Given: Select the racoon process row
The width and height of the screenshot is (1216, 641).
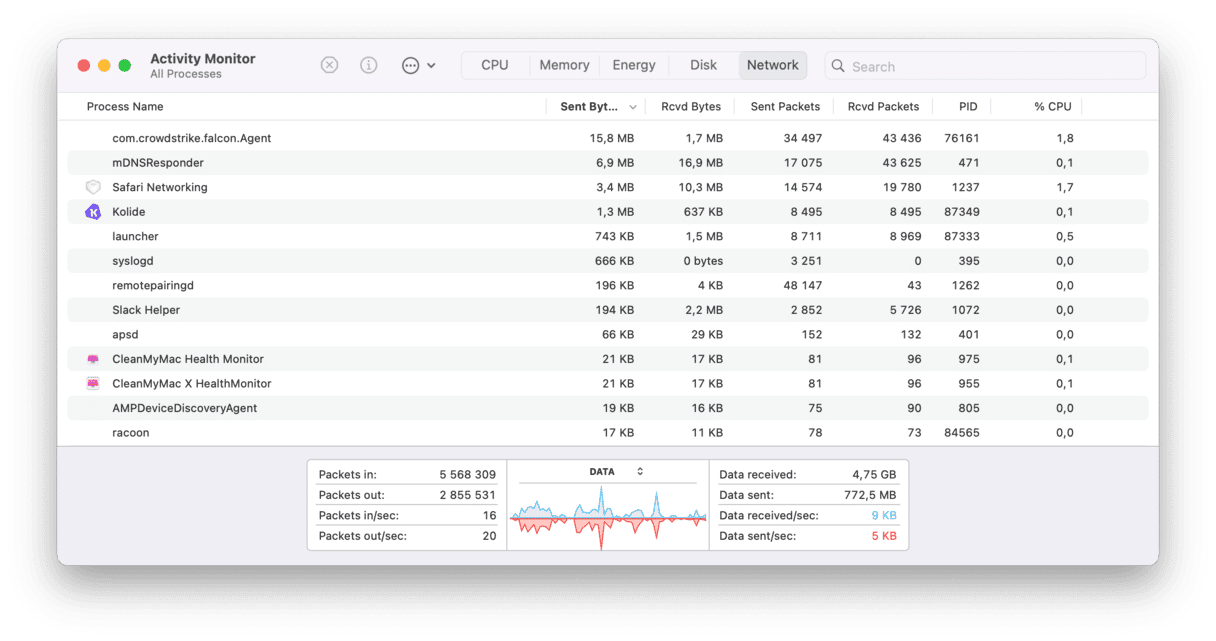Looking at the screenshot, I should (608, 433).
